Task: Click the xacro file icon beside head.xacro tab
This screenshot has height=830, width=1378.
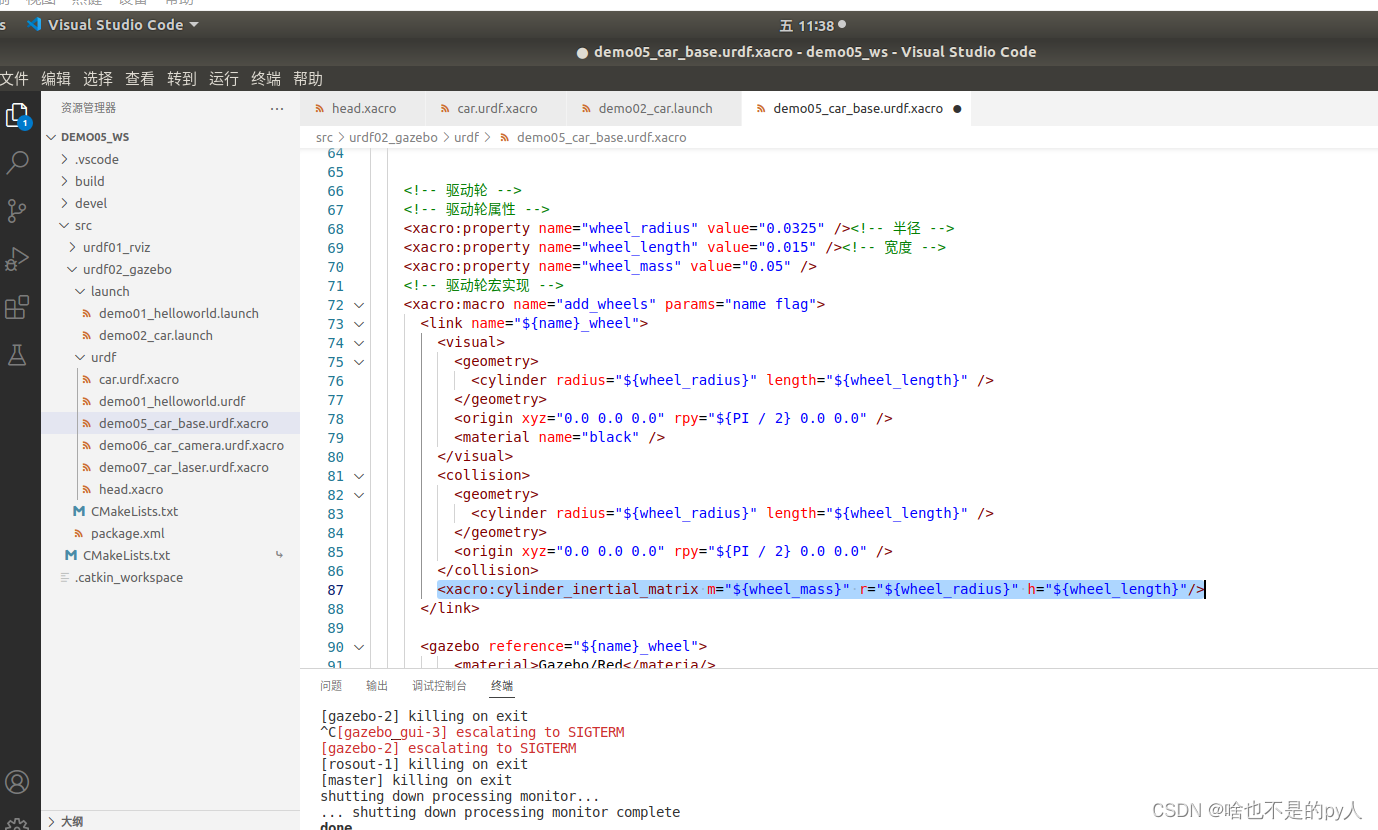Action: 319,108
